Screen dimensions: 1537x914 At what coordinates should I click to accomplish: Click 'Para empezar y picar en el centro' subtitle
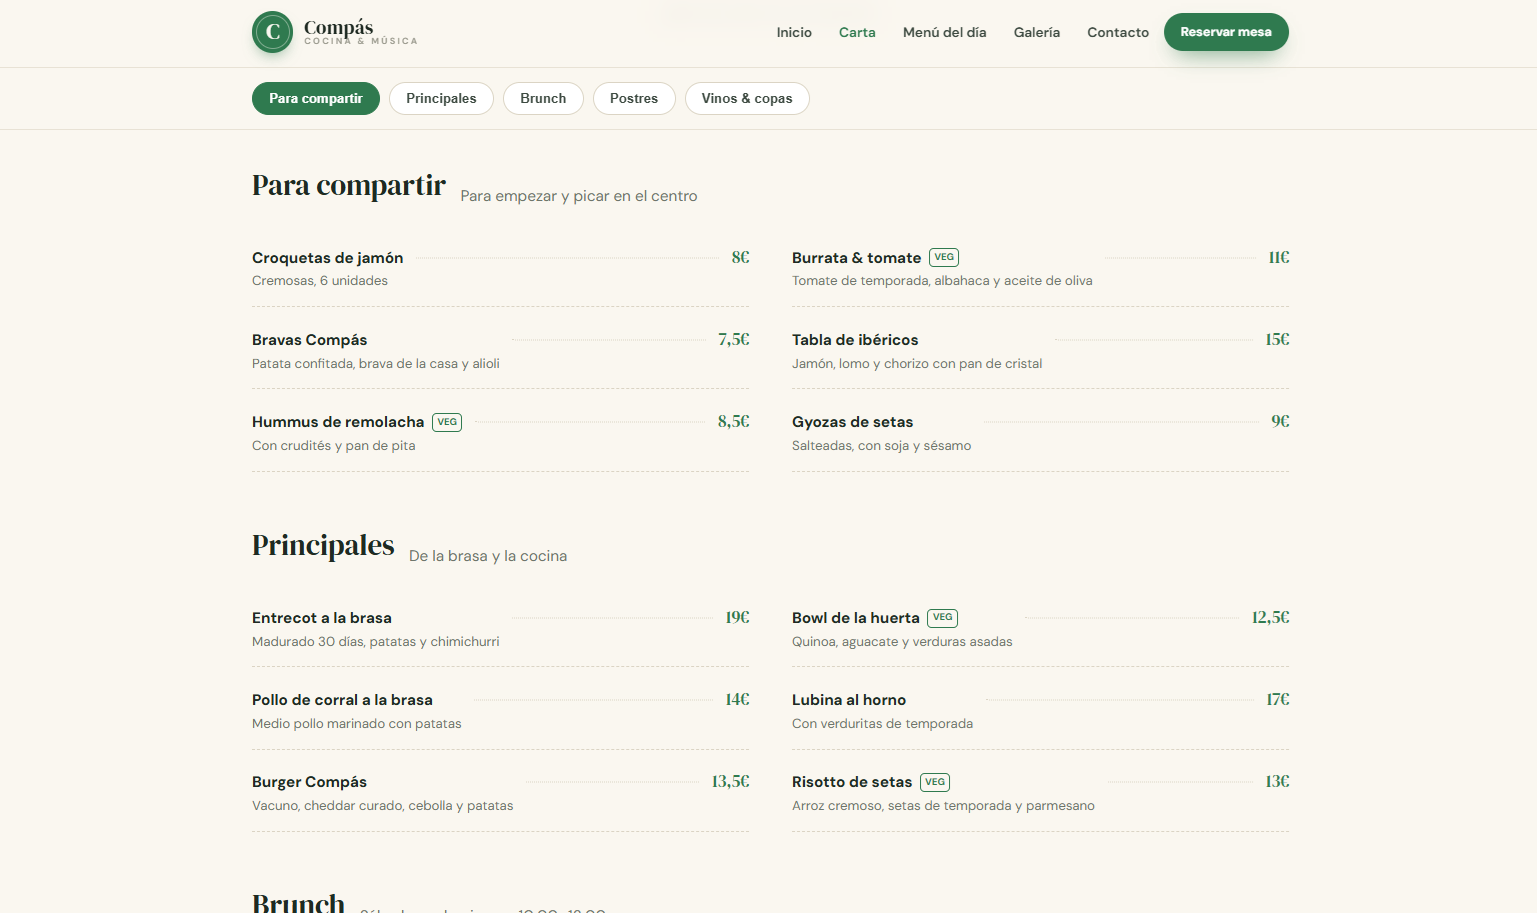579,196
